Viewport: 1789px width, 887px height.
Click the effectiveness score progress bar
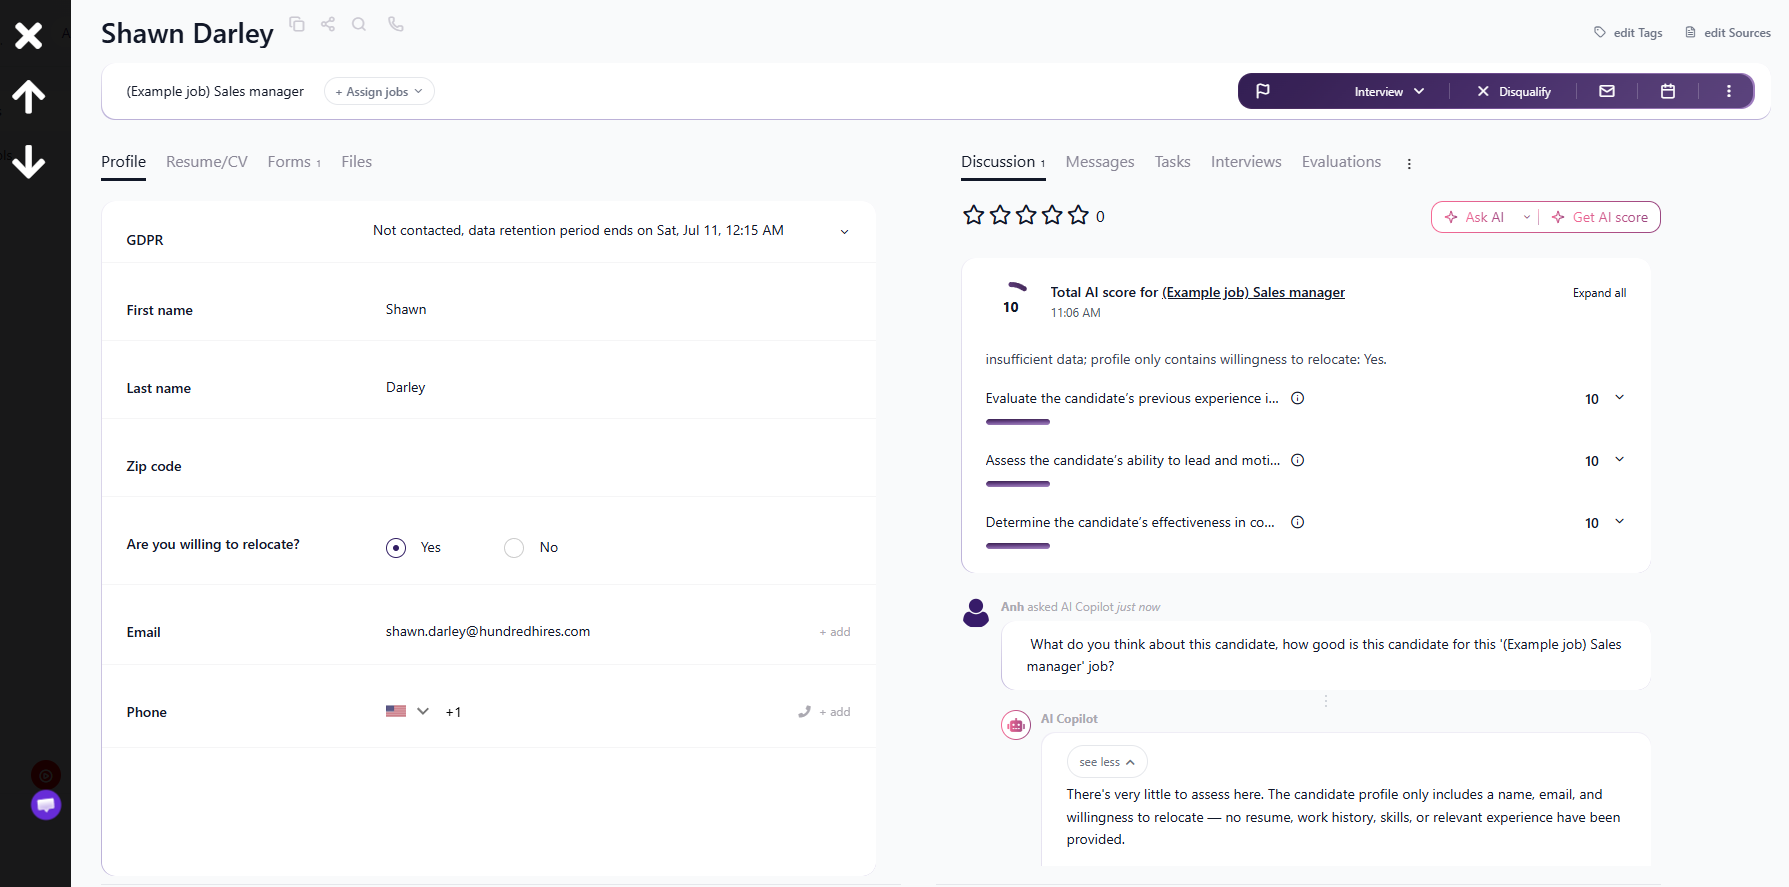point(1018,546)
